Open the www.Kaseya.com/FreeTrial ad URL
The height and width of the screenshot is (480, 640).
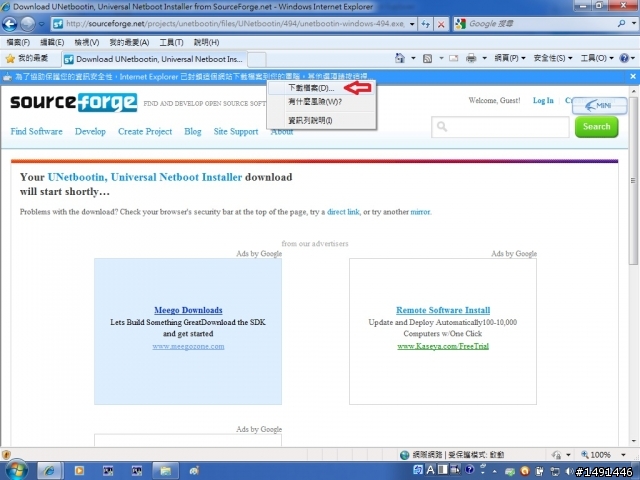443,347
